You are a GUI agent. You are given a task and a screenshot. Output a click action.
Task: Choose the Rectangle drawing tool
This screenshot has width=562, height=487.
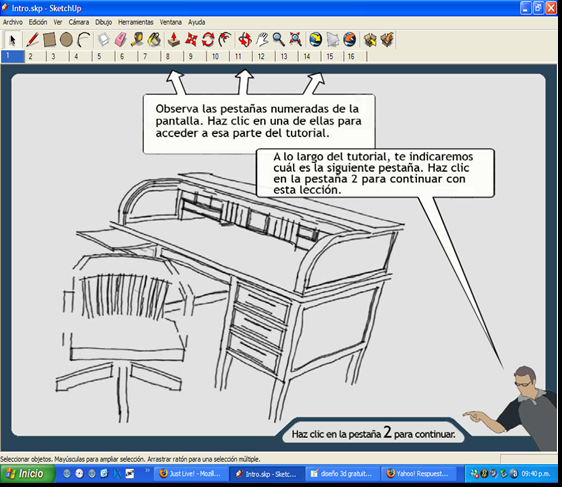(x=49, y=39)
